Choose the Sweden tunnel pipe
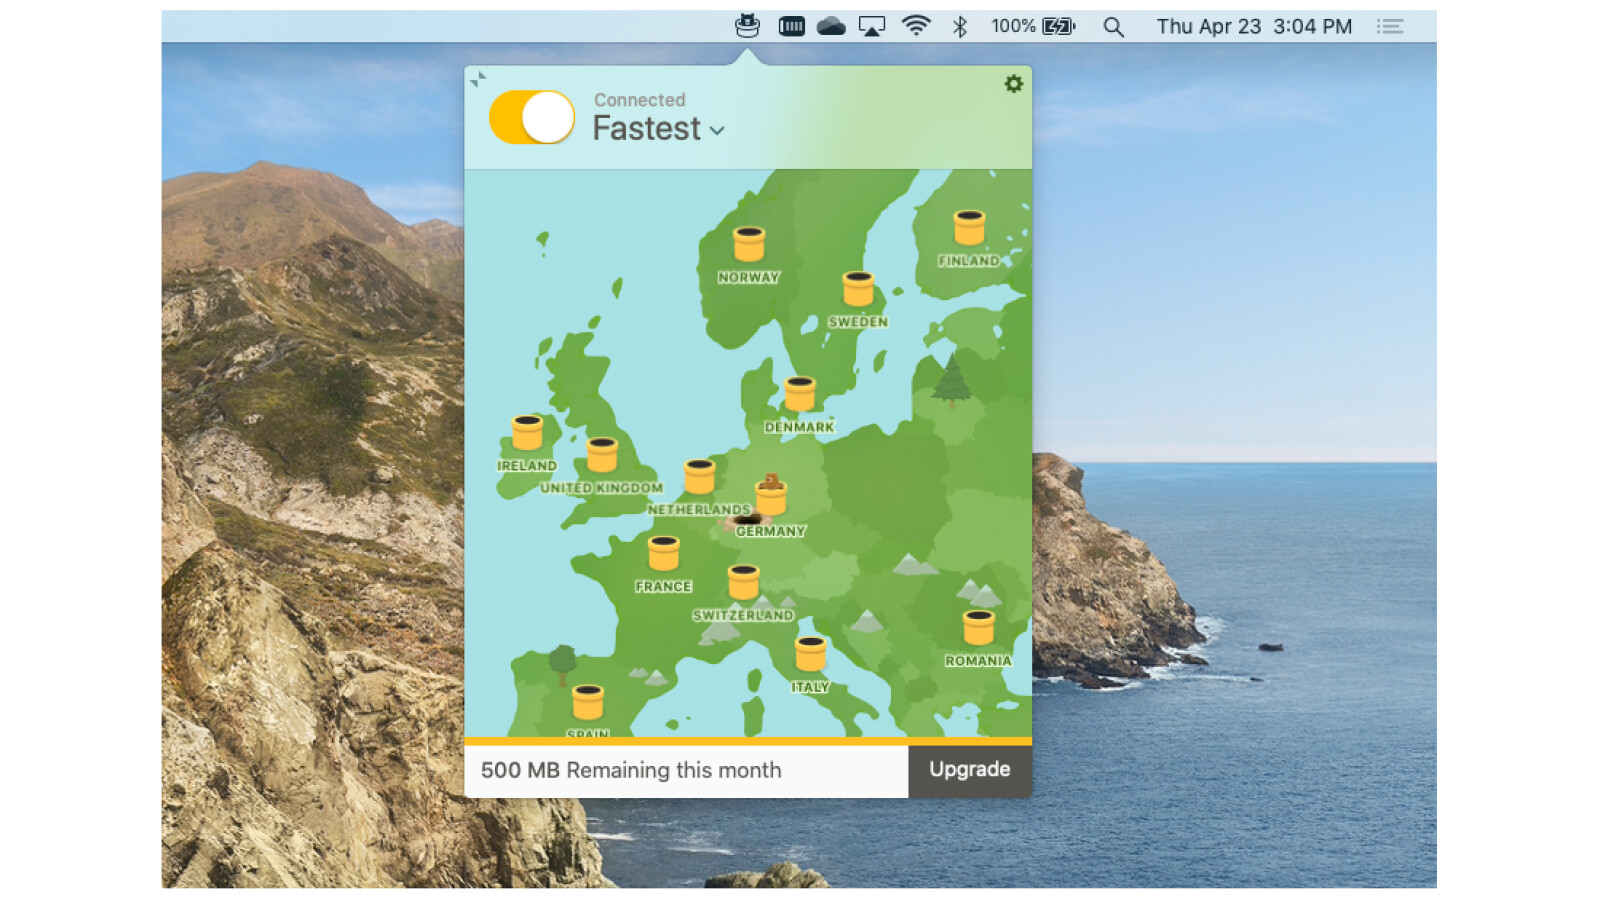Image resolution: width=1600 pixels, height=900 pixels. (x=858, y=290)
